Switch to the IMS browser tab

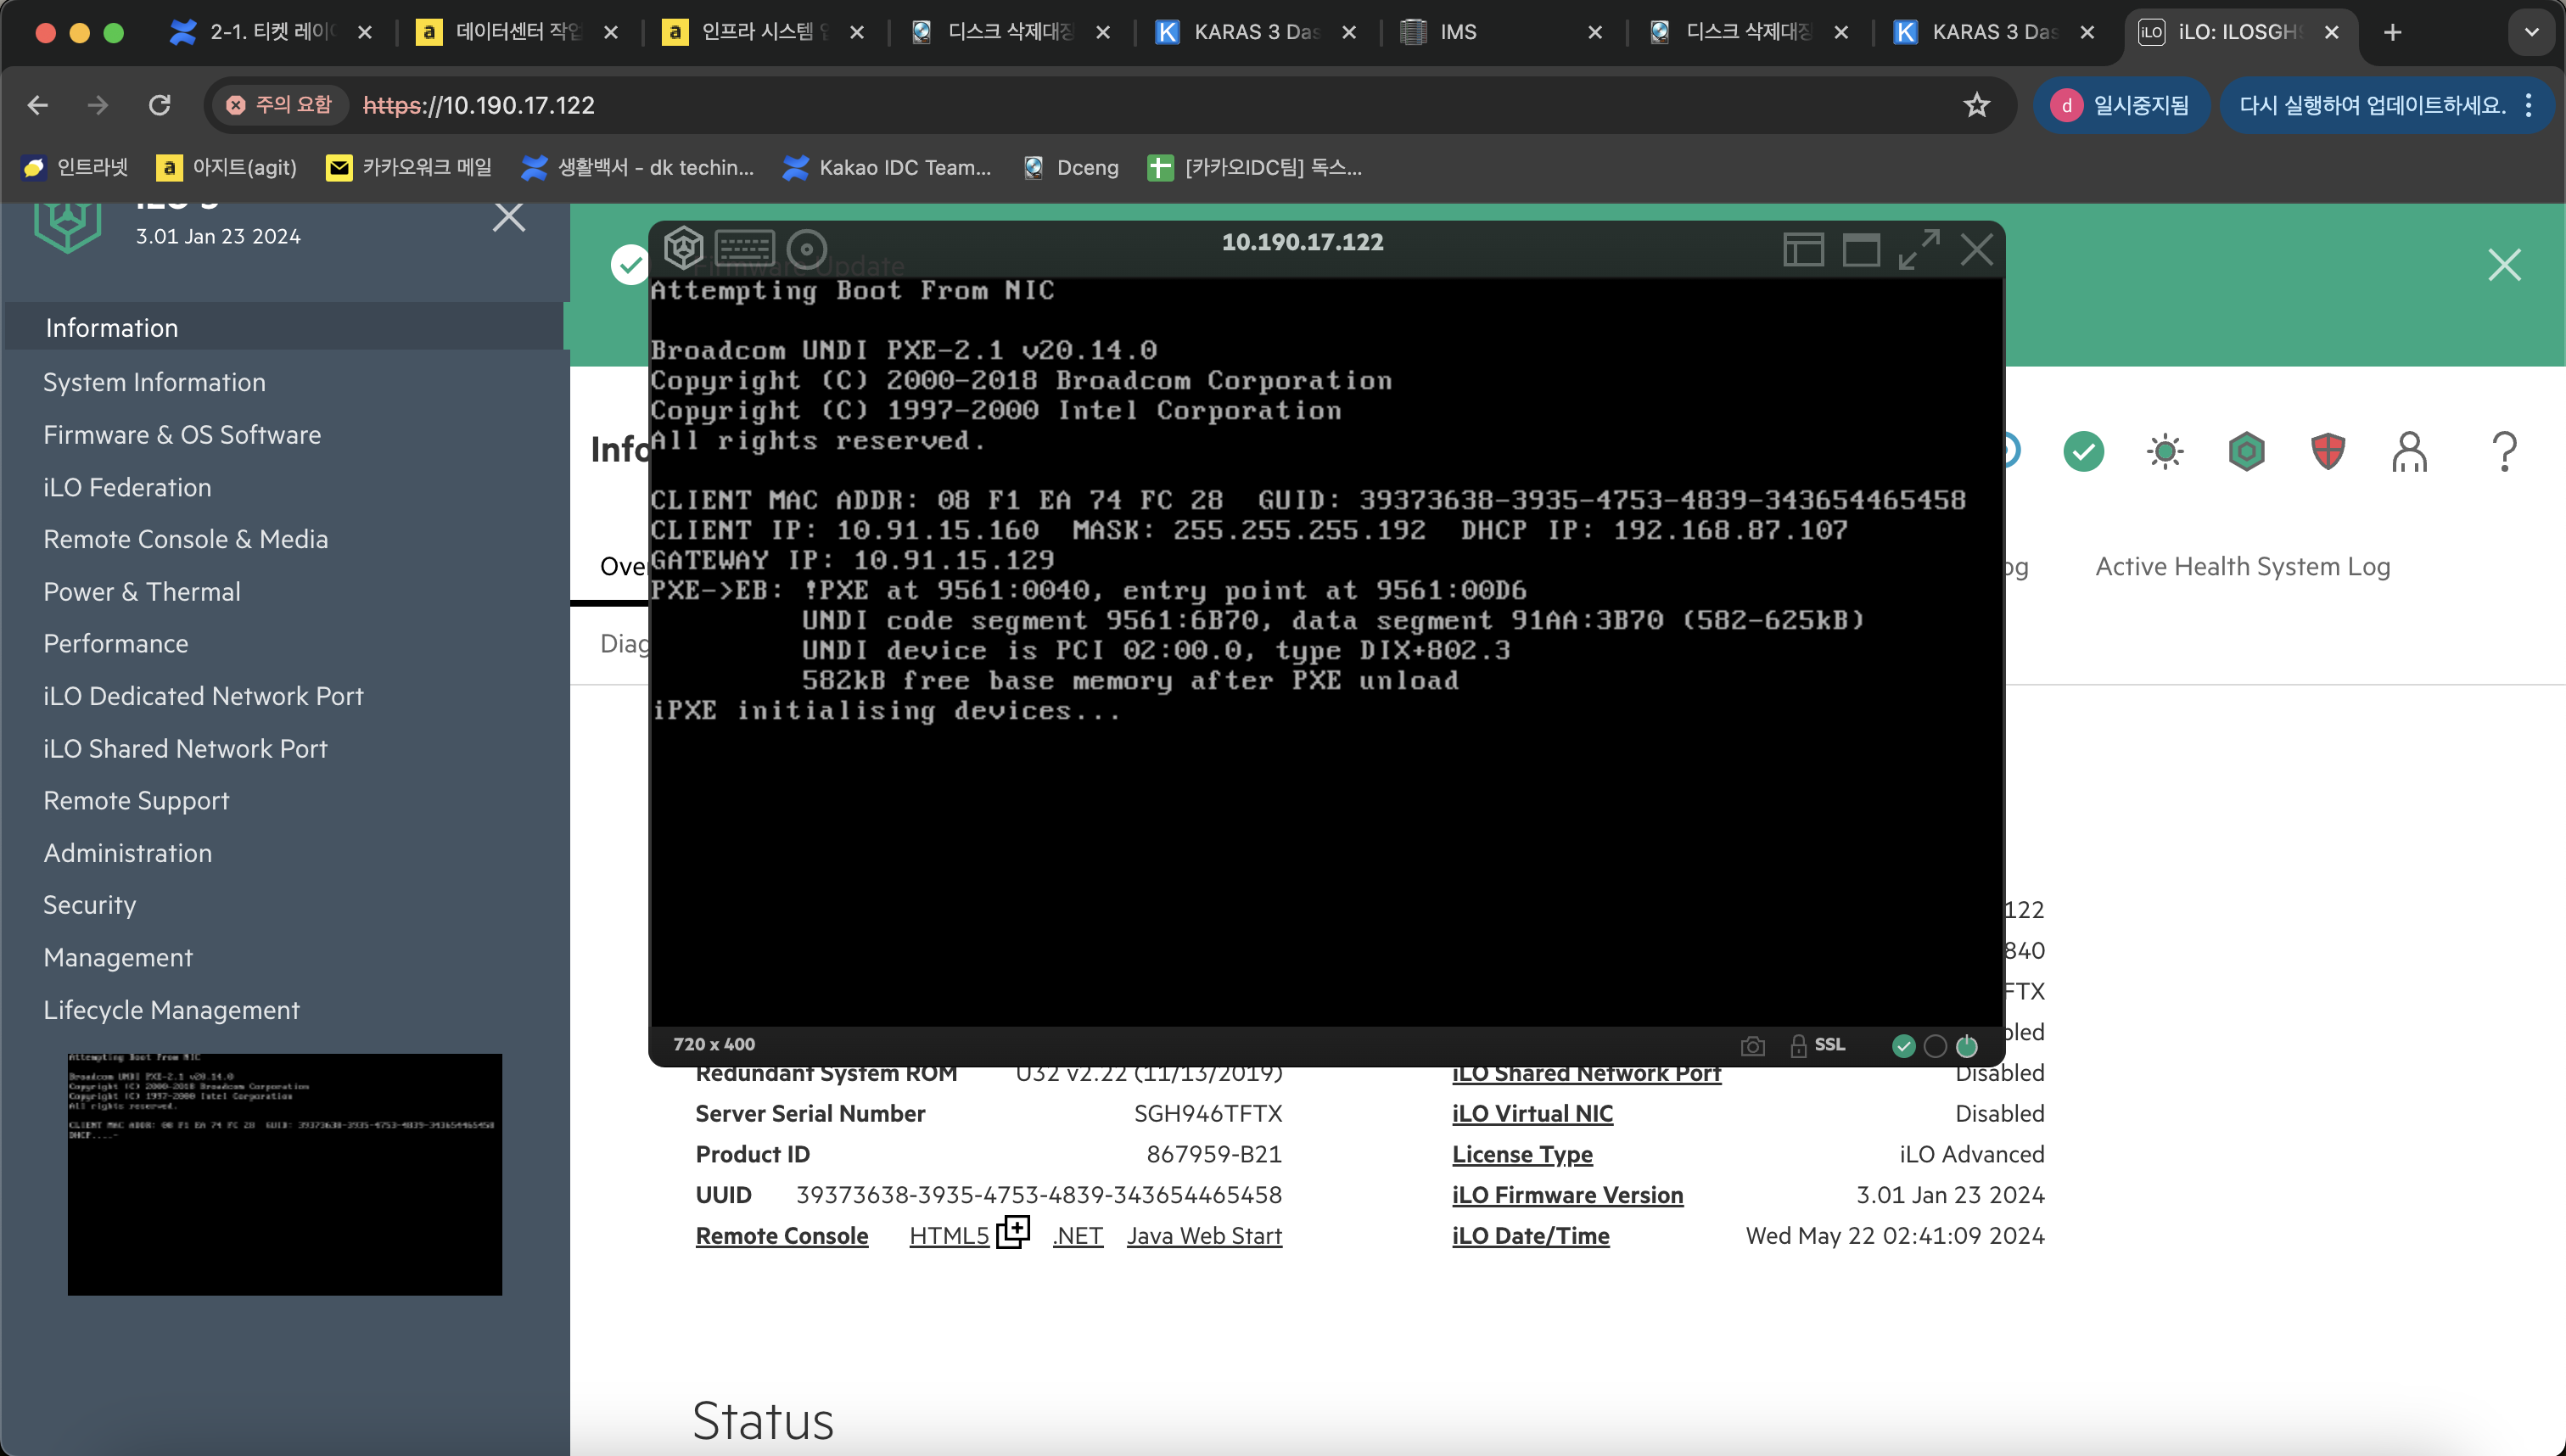pos(1502,33)
